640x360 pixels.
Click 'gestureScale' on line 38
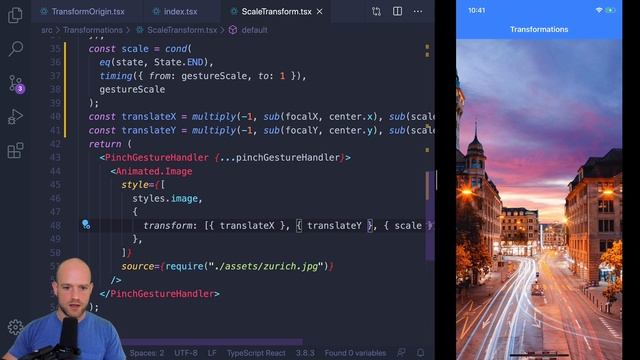(x=132, y=89)
